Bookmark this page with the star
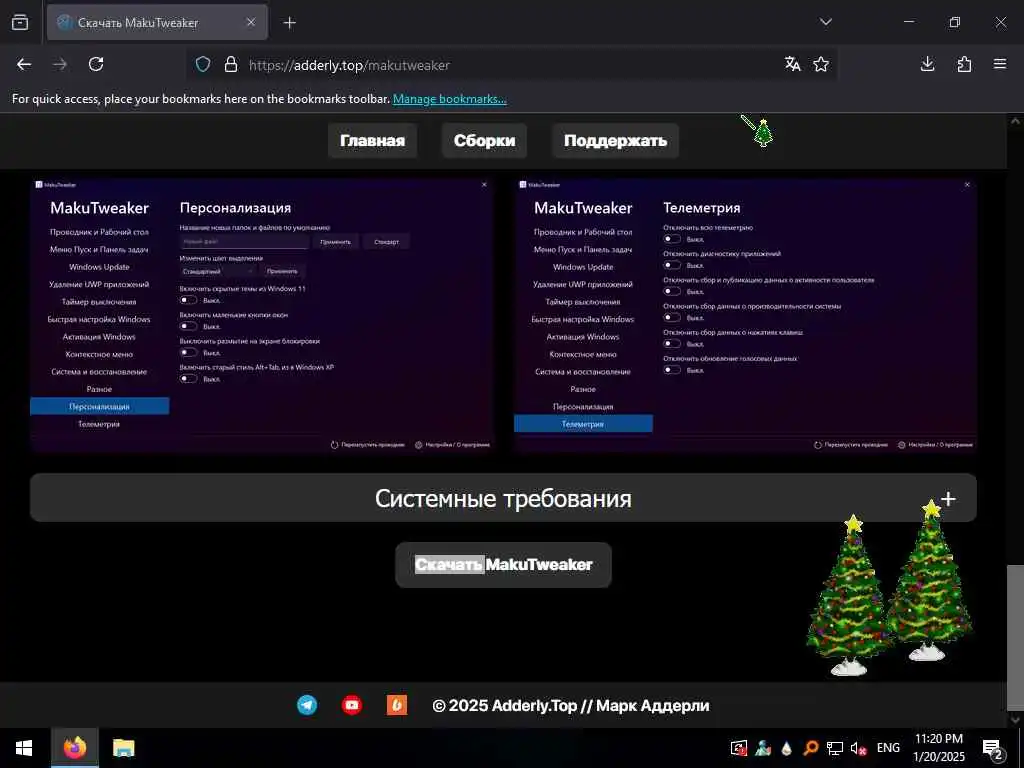 tap(821, 64)
